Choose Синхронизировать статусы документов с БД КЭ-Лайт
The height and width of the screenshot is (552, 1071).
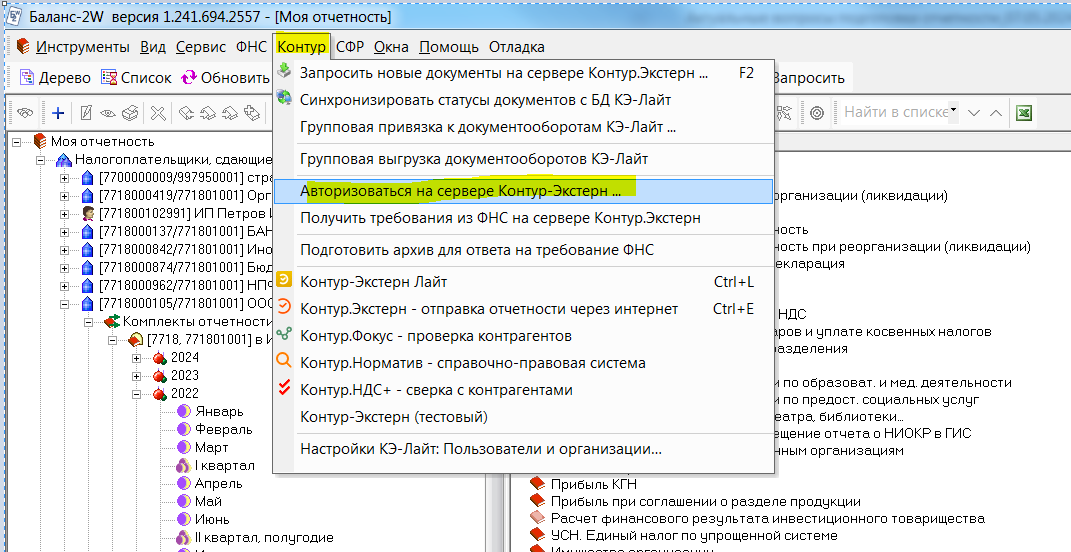click(523, 100)
